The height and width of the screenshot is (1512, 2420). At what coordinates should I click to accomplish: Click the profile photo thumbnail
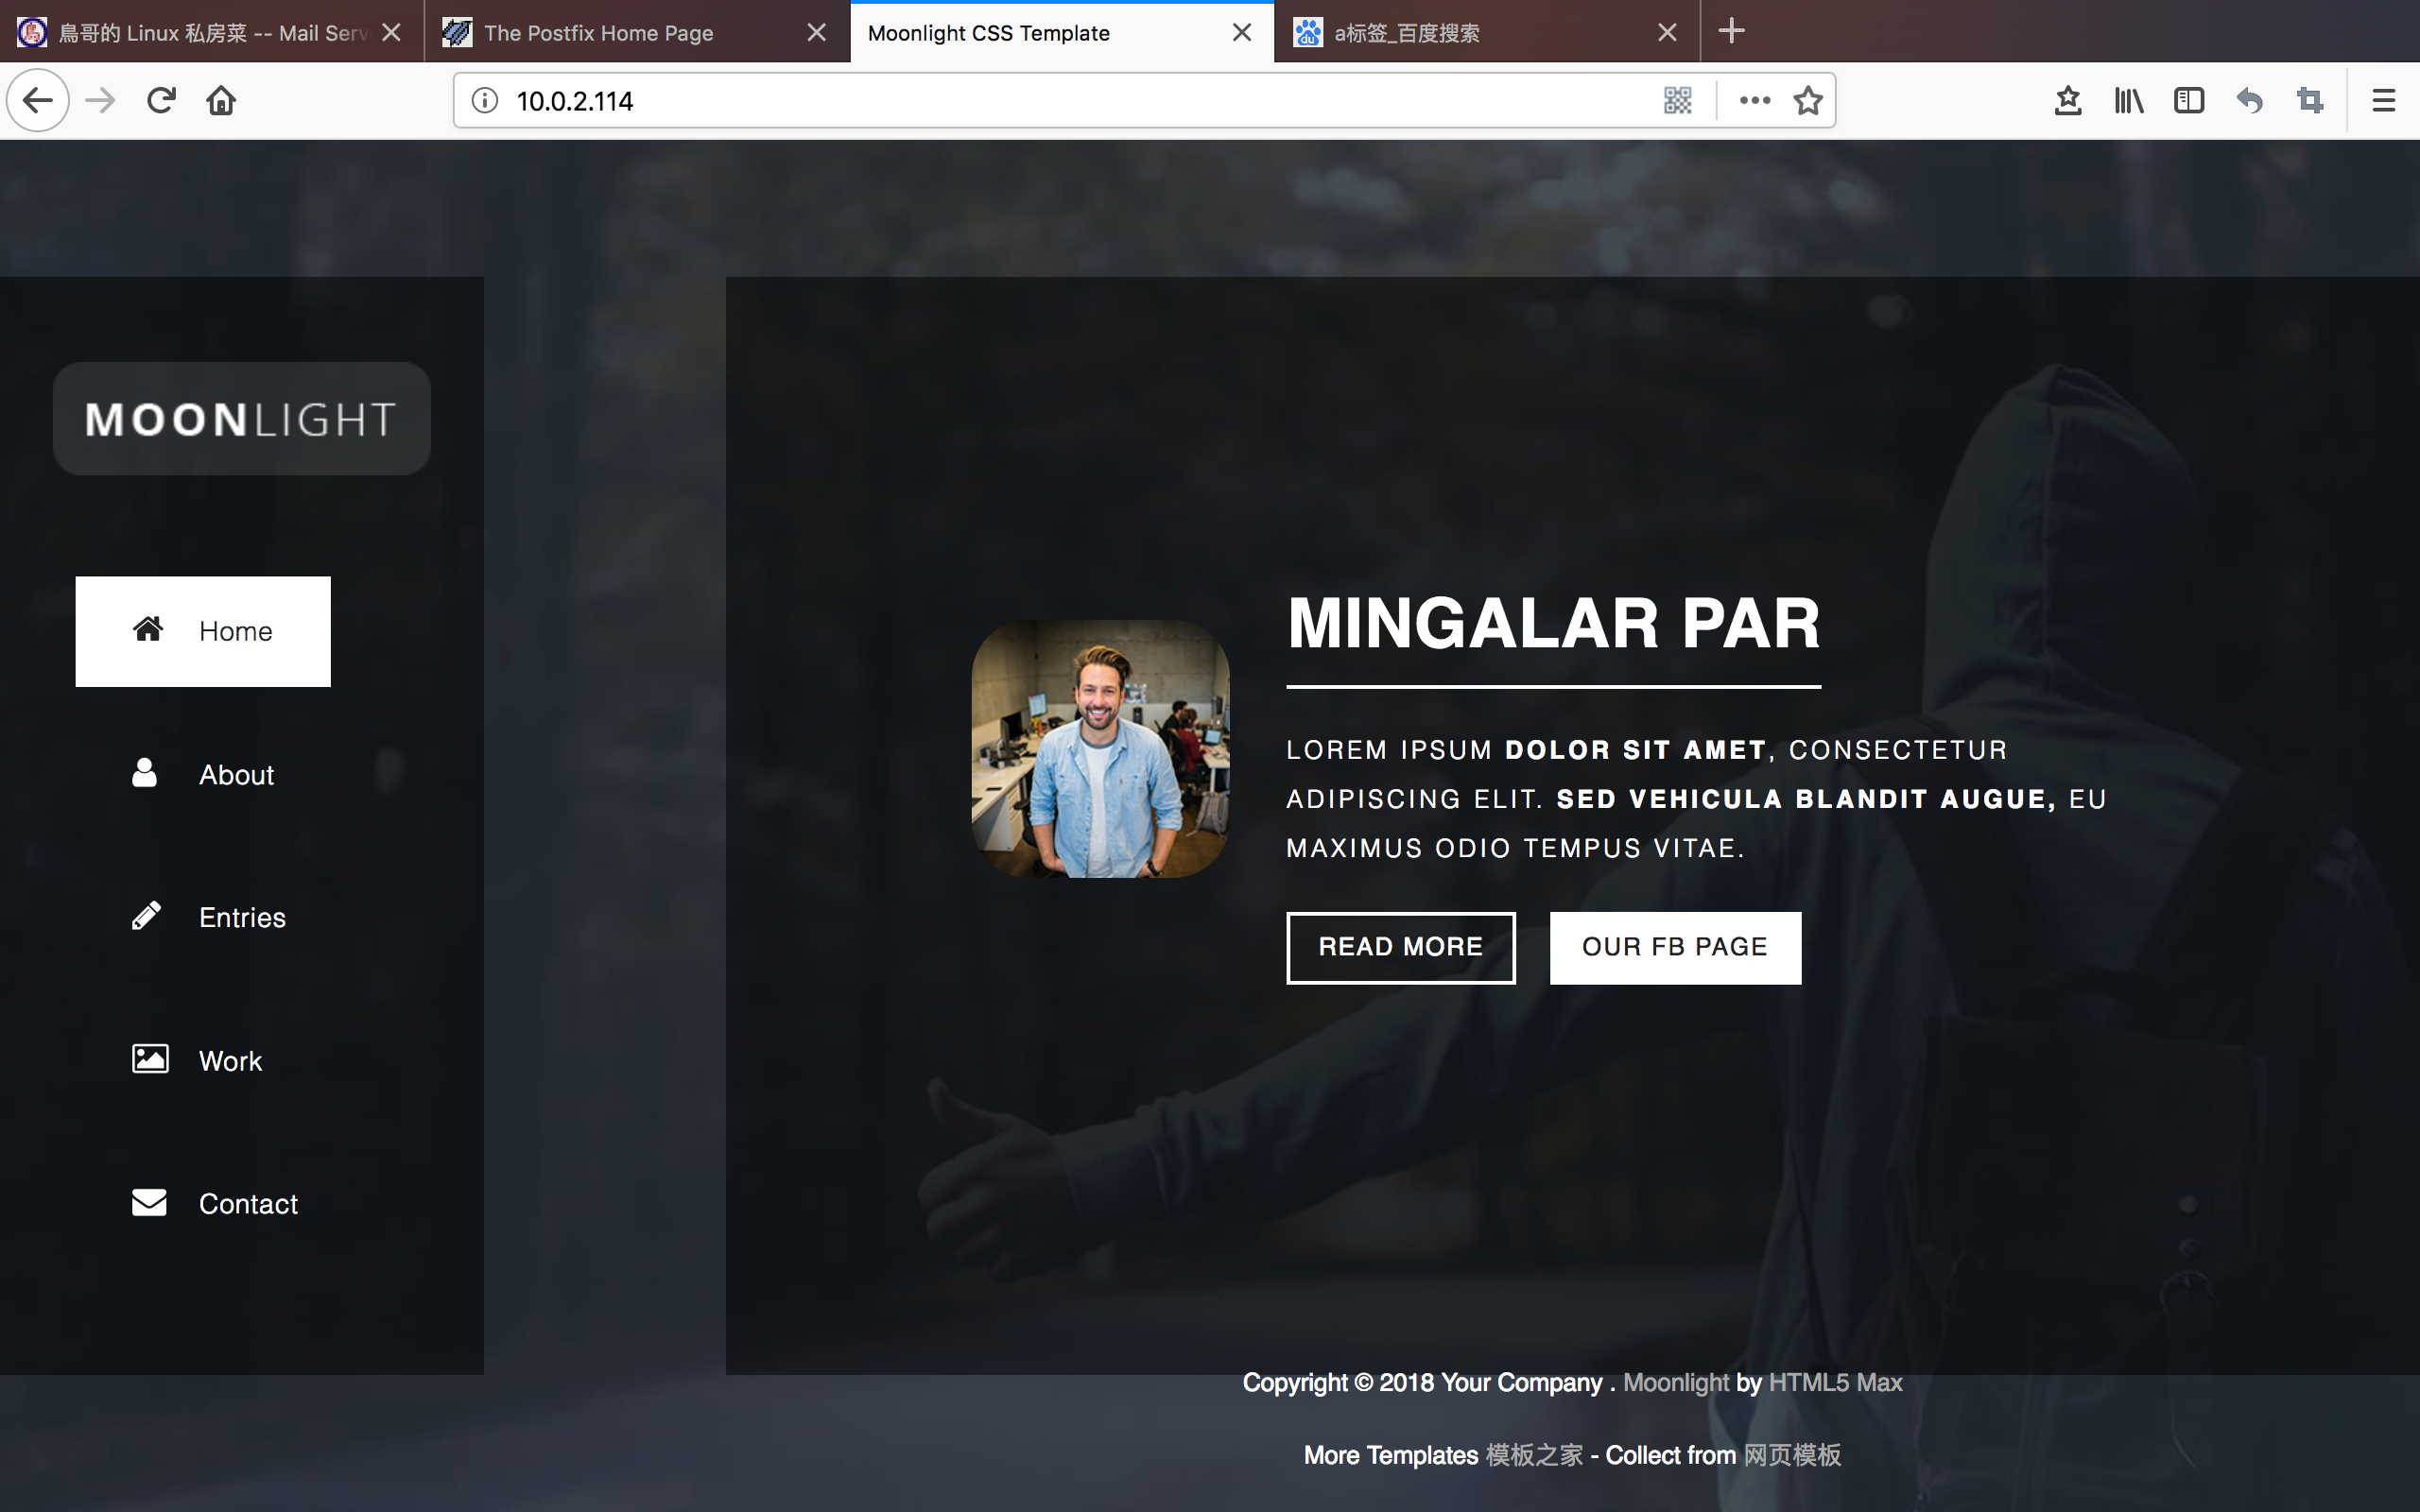pos(1100,749)
